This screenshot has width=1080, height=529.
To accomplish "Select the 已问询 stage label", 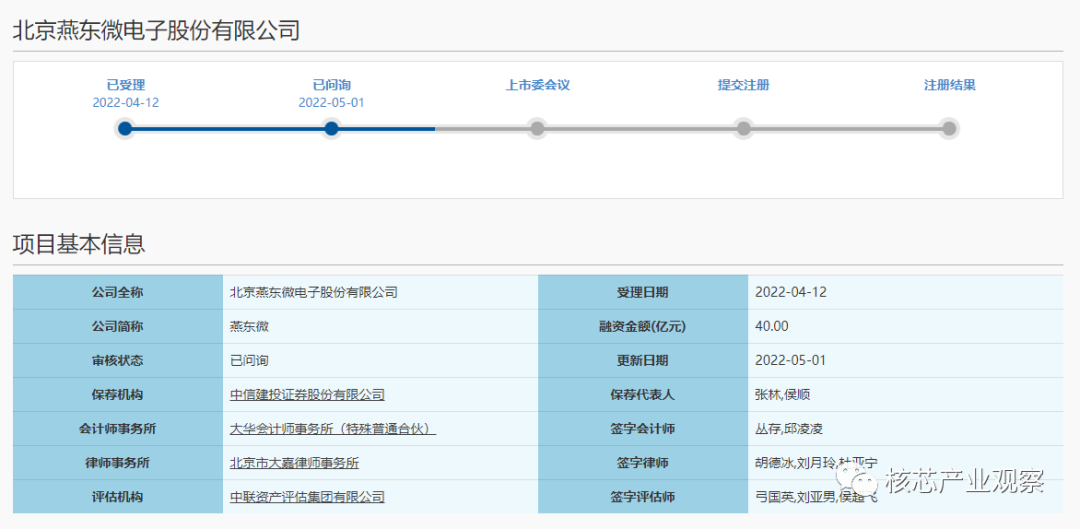I will pos(331,85).
